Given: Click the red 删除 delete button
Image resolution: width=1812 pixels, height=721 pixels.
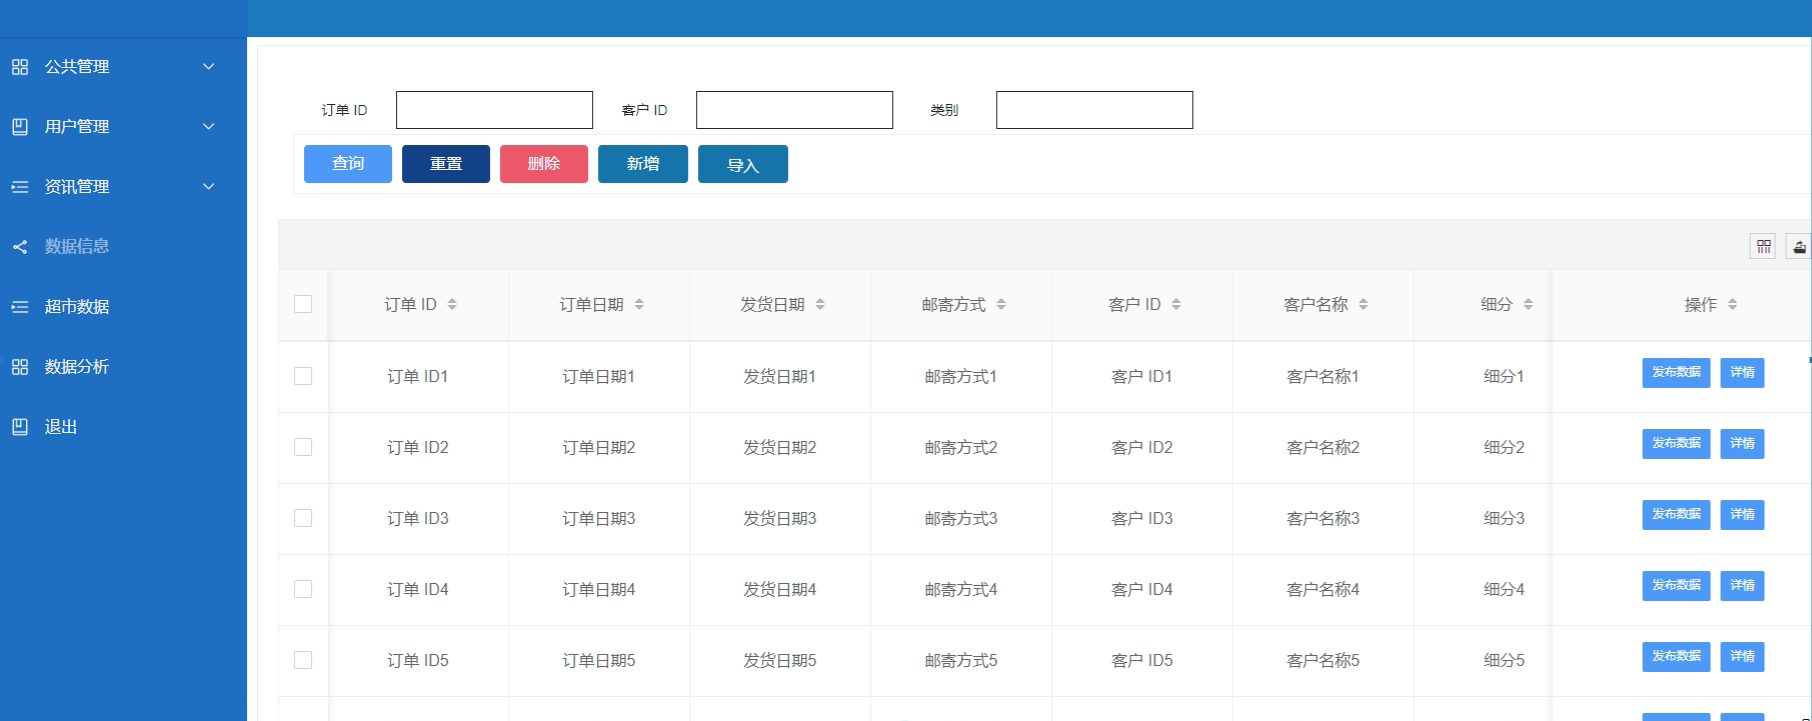Looking at the screenshot, I should [x=544, y=164].
